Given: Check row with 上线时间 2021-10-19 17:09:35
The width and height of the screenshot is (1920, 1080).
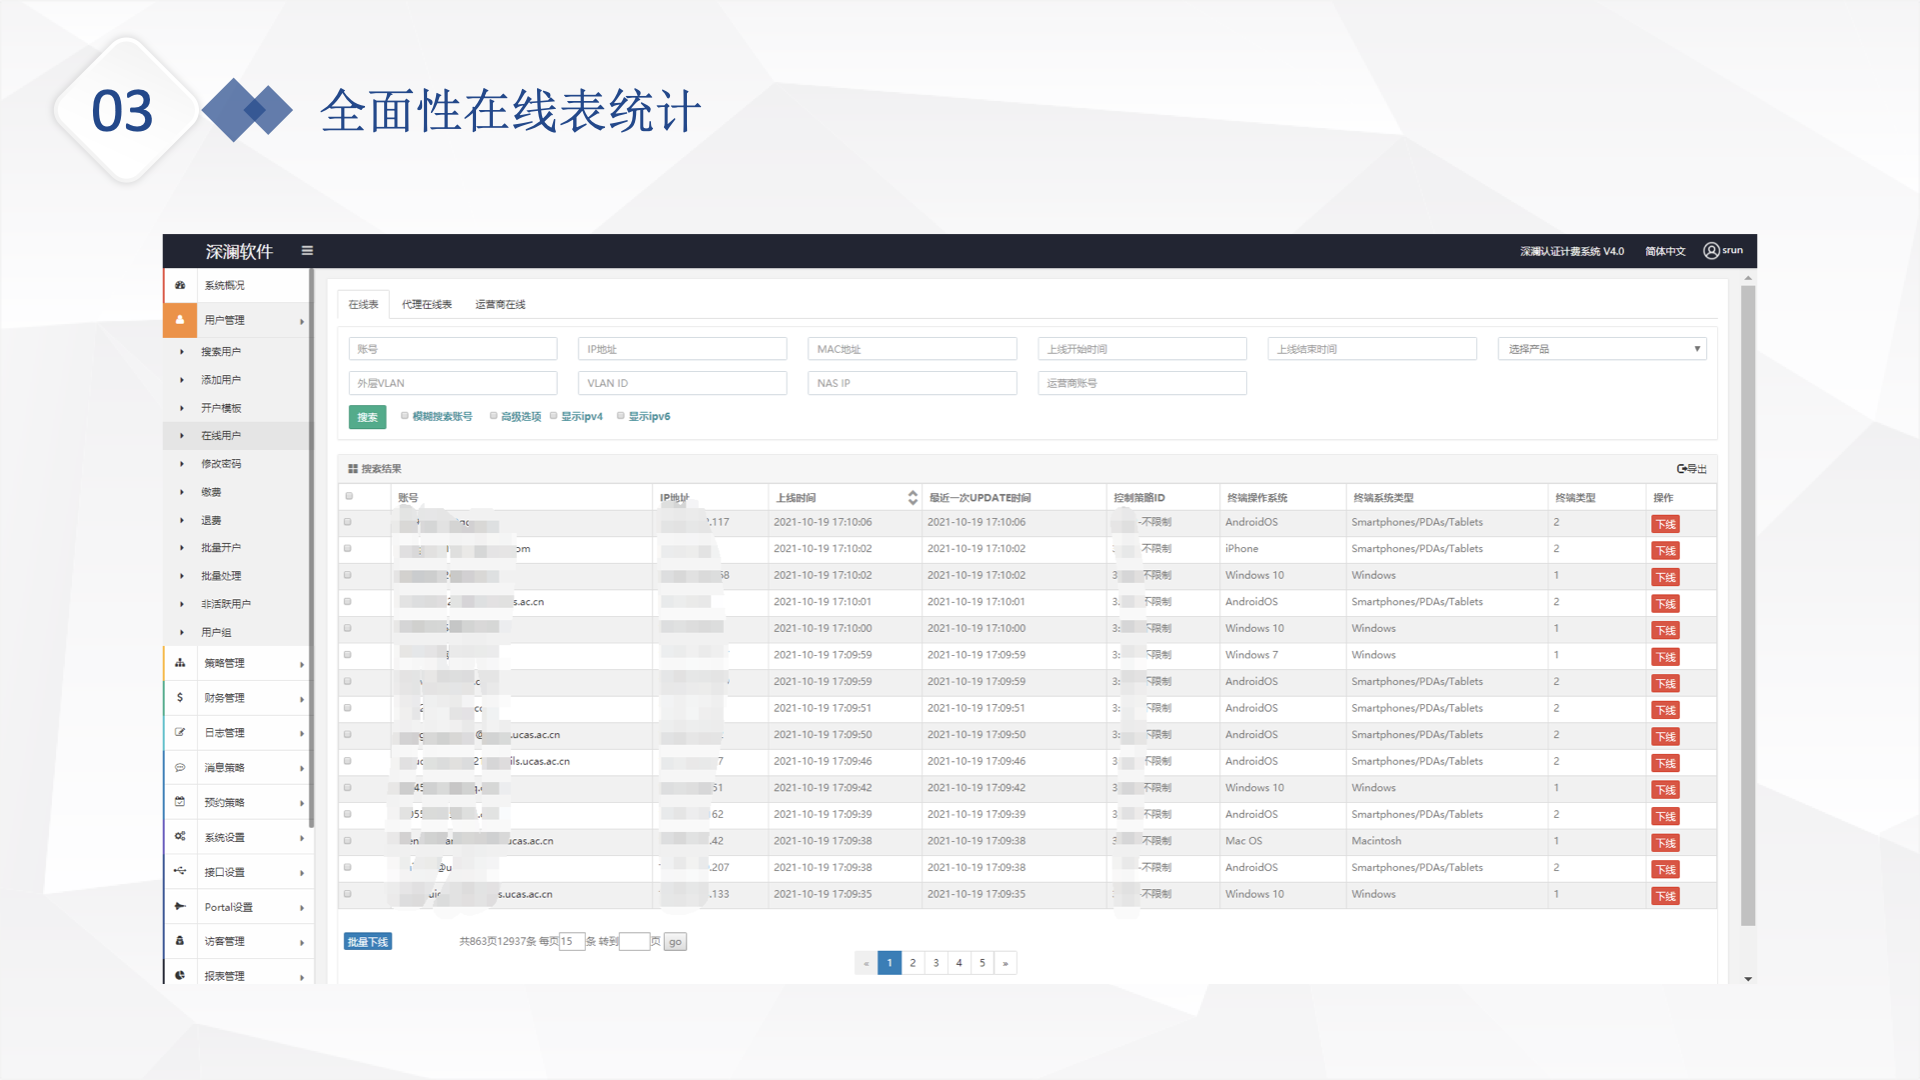Looking at the screenshot, I should (x=348, y=894).
